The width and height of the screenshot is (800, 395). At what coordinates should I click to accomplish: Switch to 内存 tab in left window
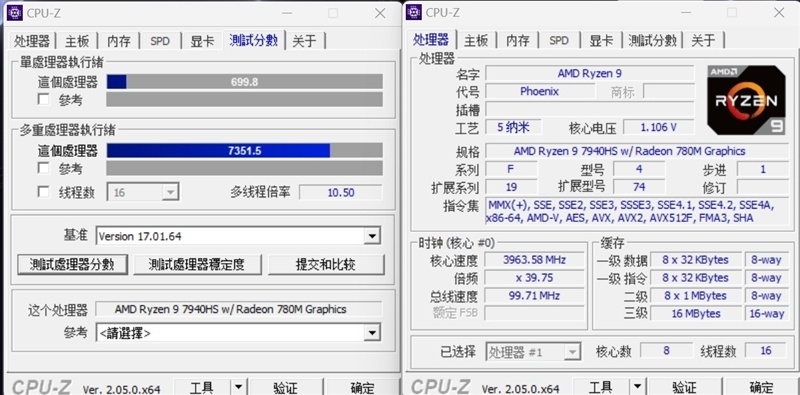click(118, 41)
